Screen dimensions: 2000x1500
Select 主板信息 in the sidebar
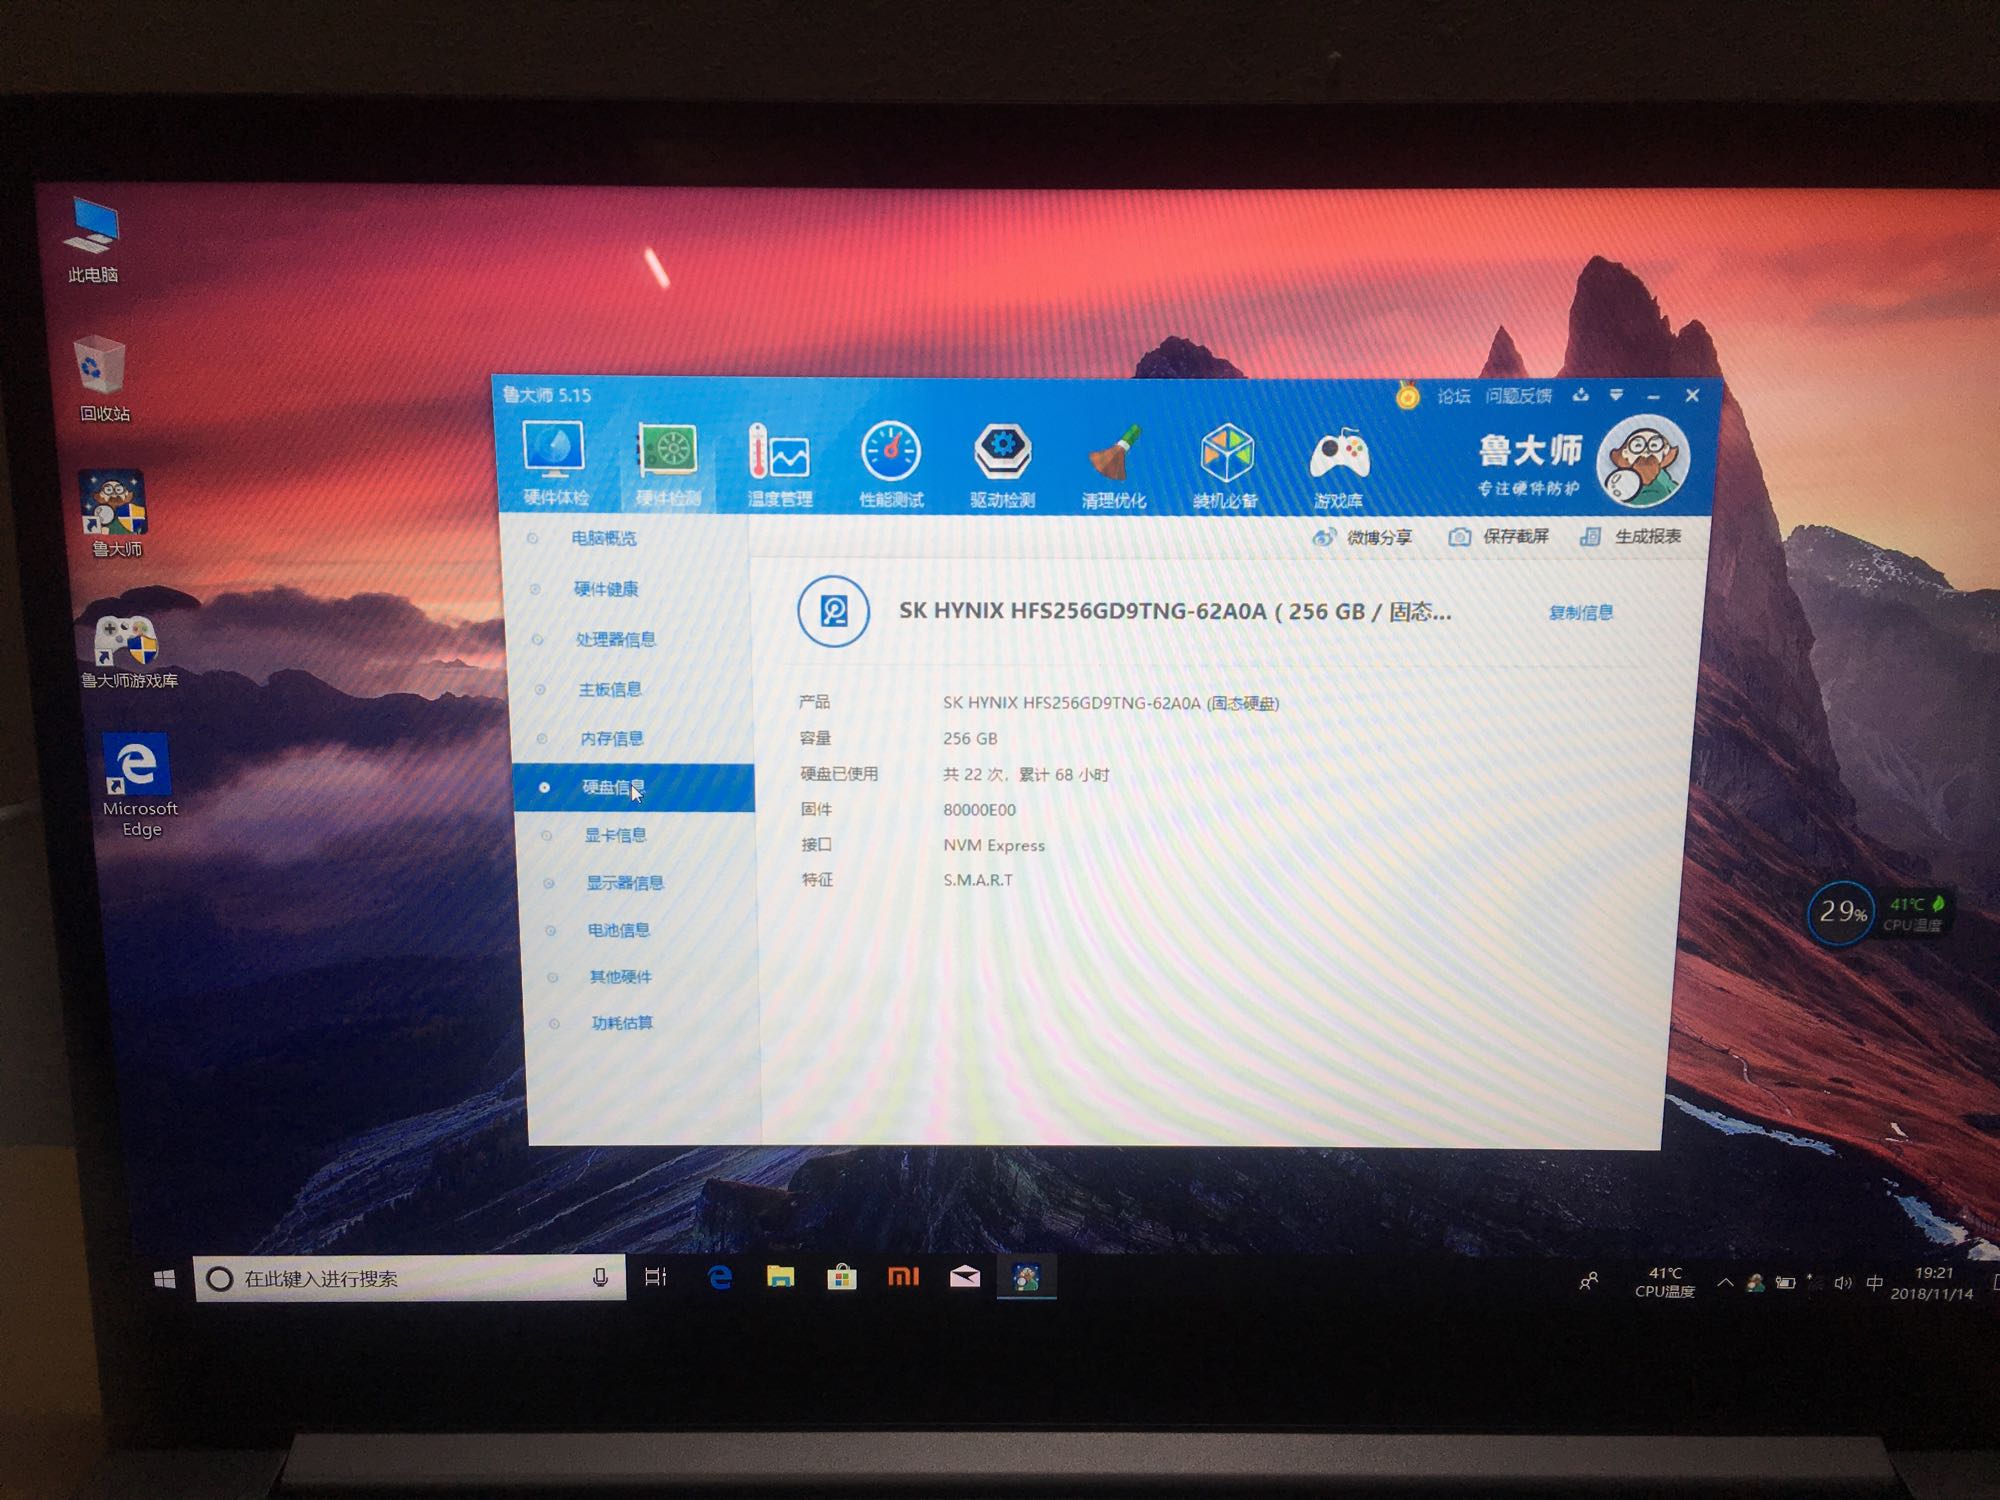click(609, 689)
